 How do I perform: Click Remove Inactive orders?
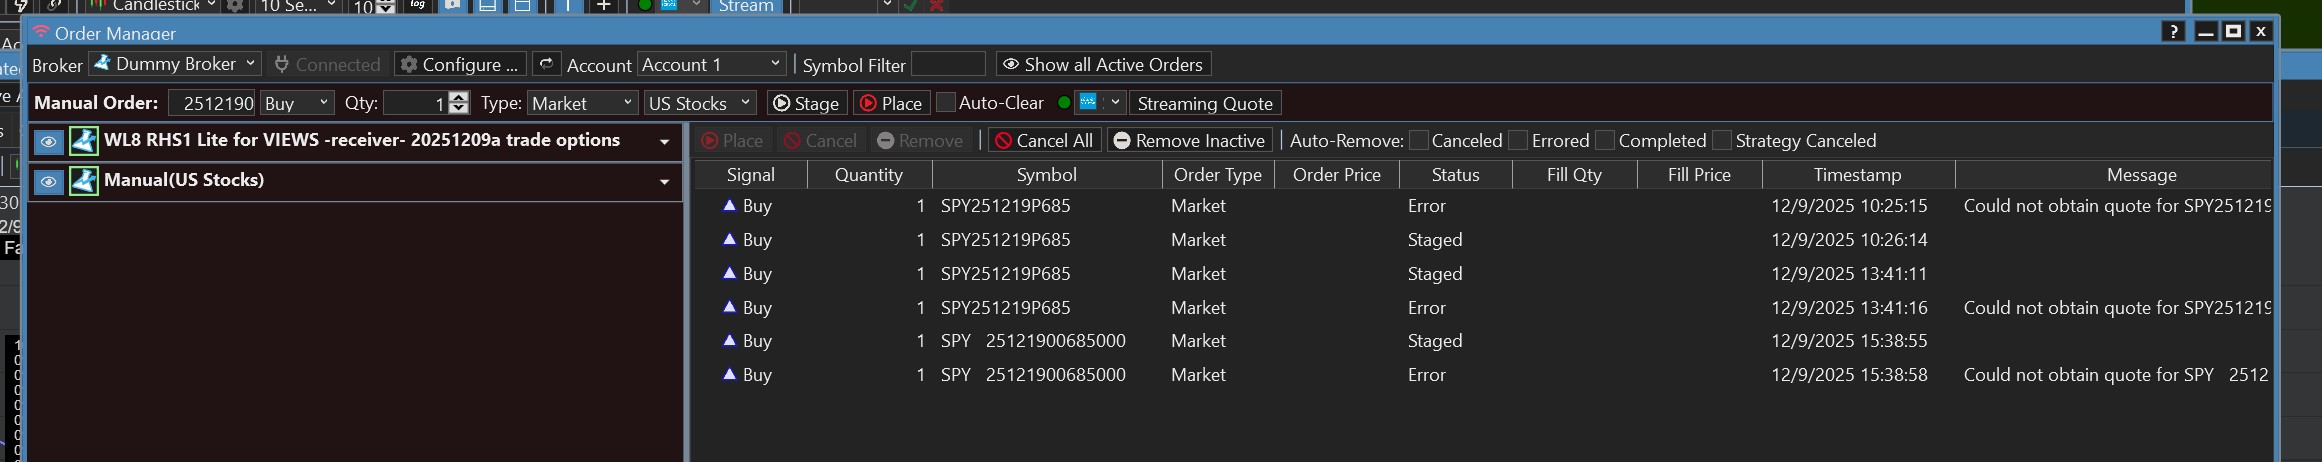click(1190, 141)
